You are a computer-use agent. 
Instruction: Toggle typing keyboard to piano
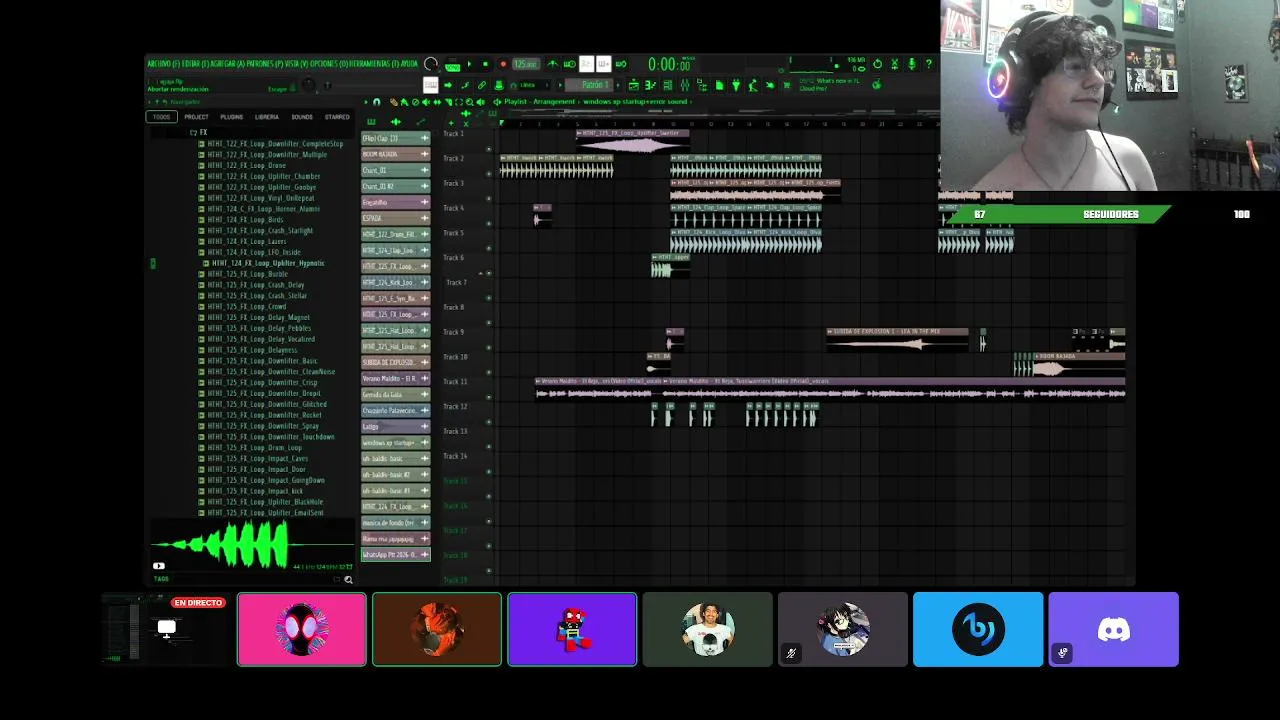pos(430,85)
